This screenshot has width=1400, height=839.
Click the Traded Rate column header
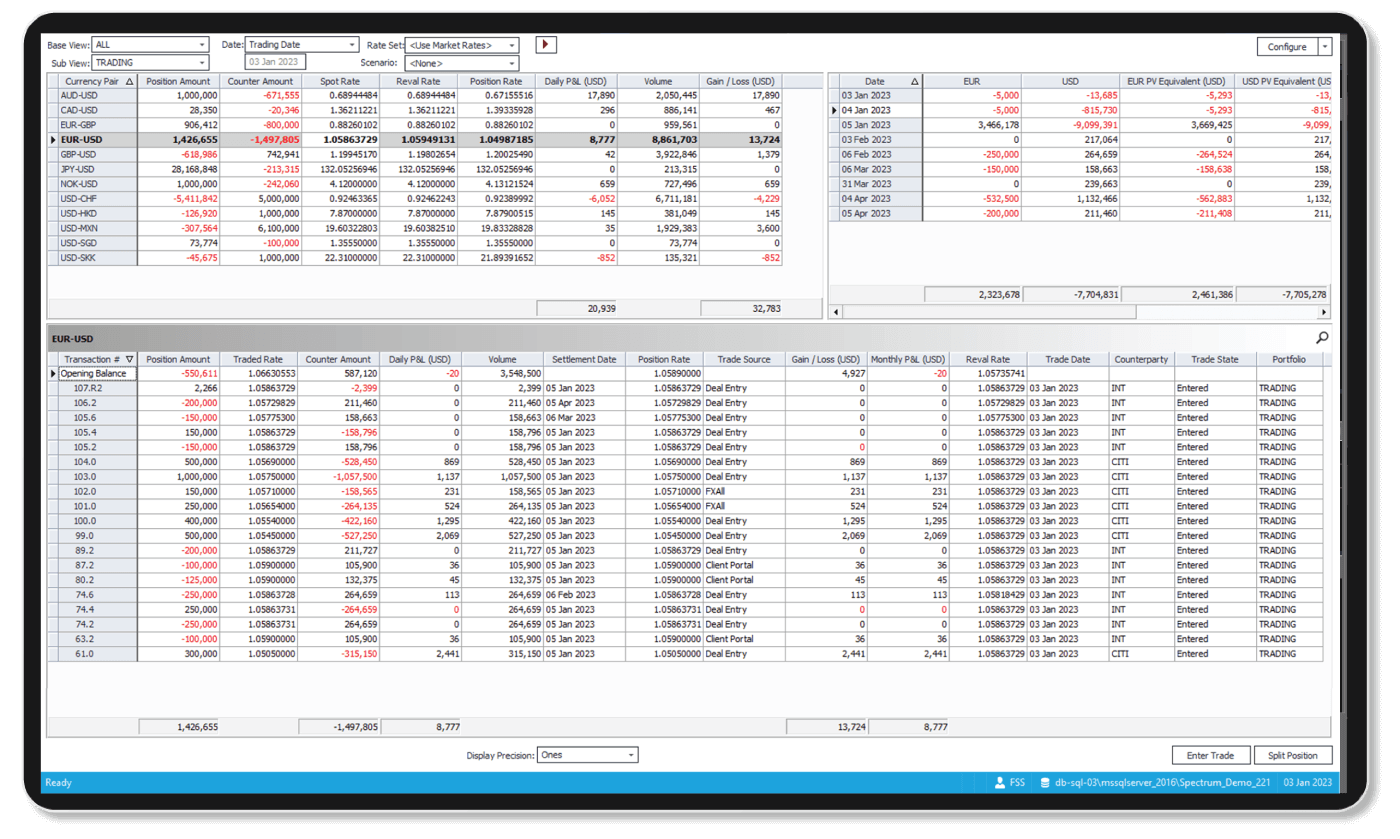[x=258, y=359]
